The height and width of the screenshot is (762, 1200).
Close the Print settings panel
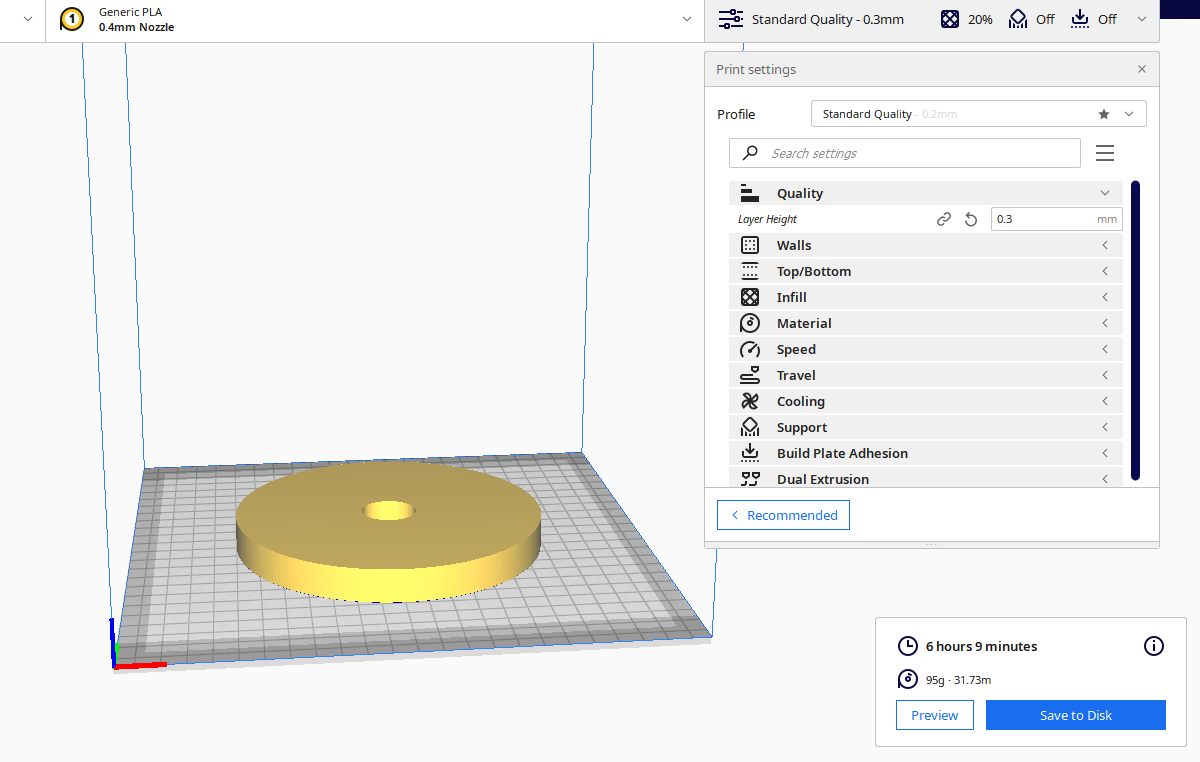(1142, 70)
